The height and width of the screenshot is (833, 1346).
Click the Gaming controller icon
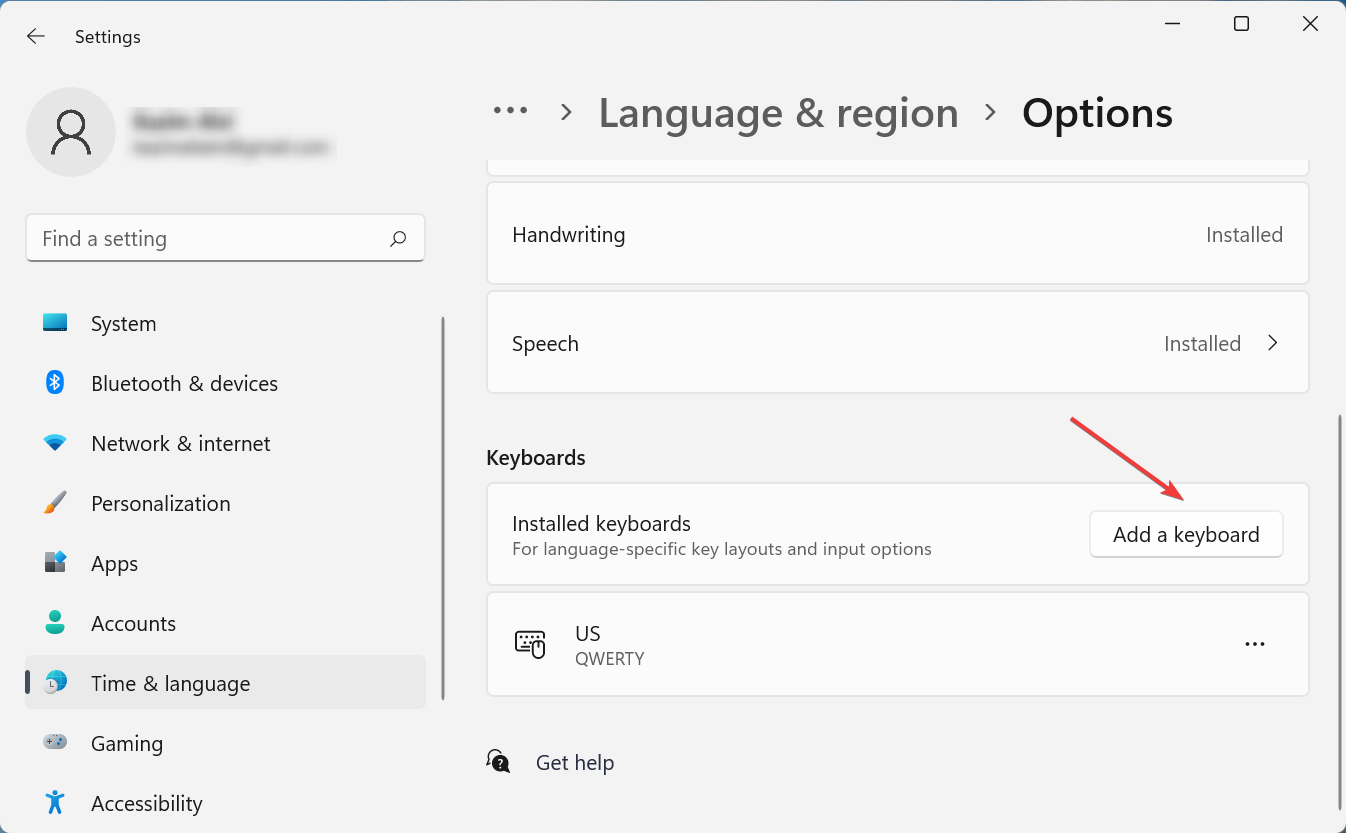[55, 743]
